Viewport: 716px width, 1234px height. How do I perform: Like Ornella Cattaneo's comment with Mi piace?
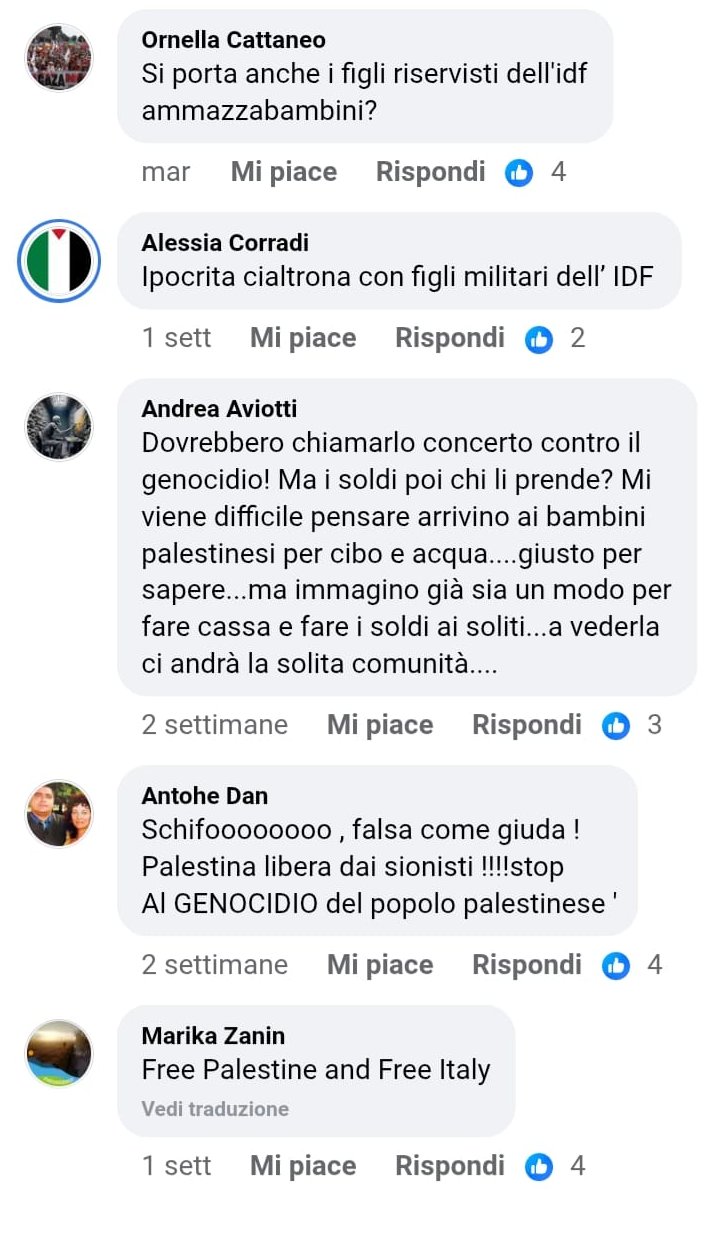[284, 172]
